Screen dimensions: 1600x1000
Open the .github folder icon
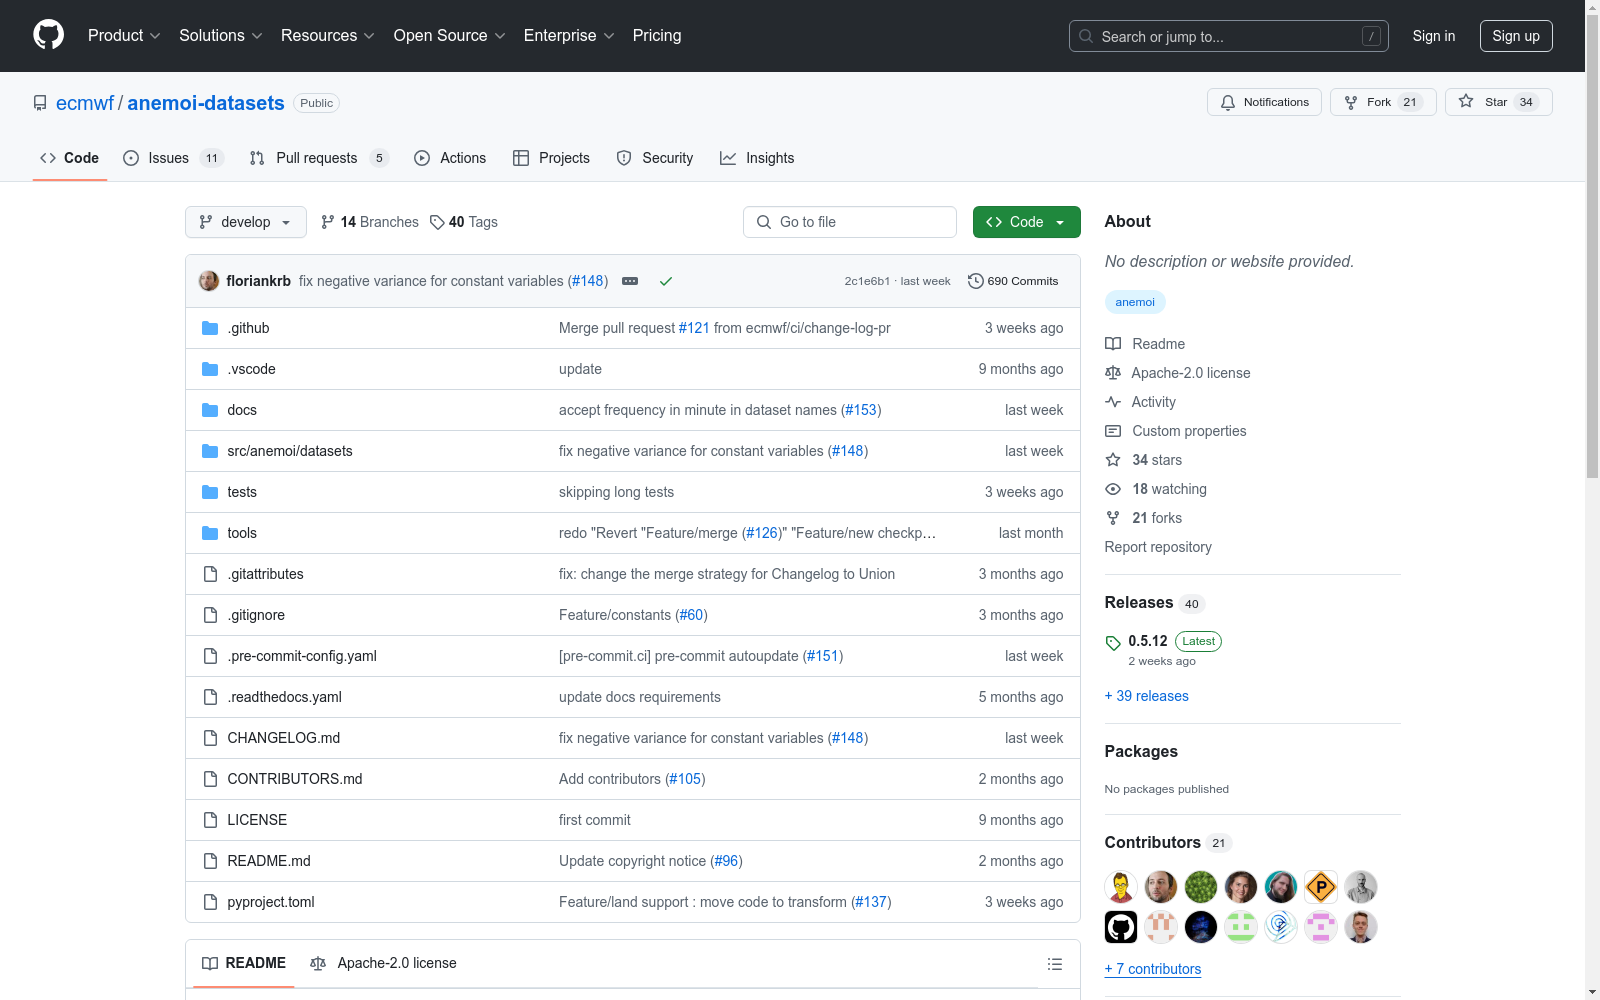pos(210,328)
